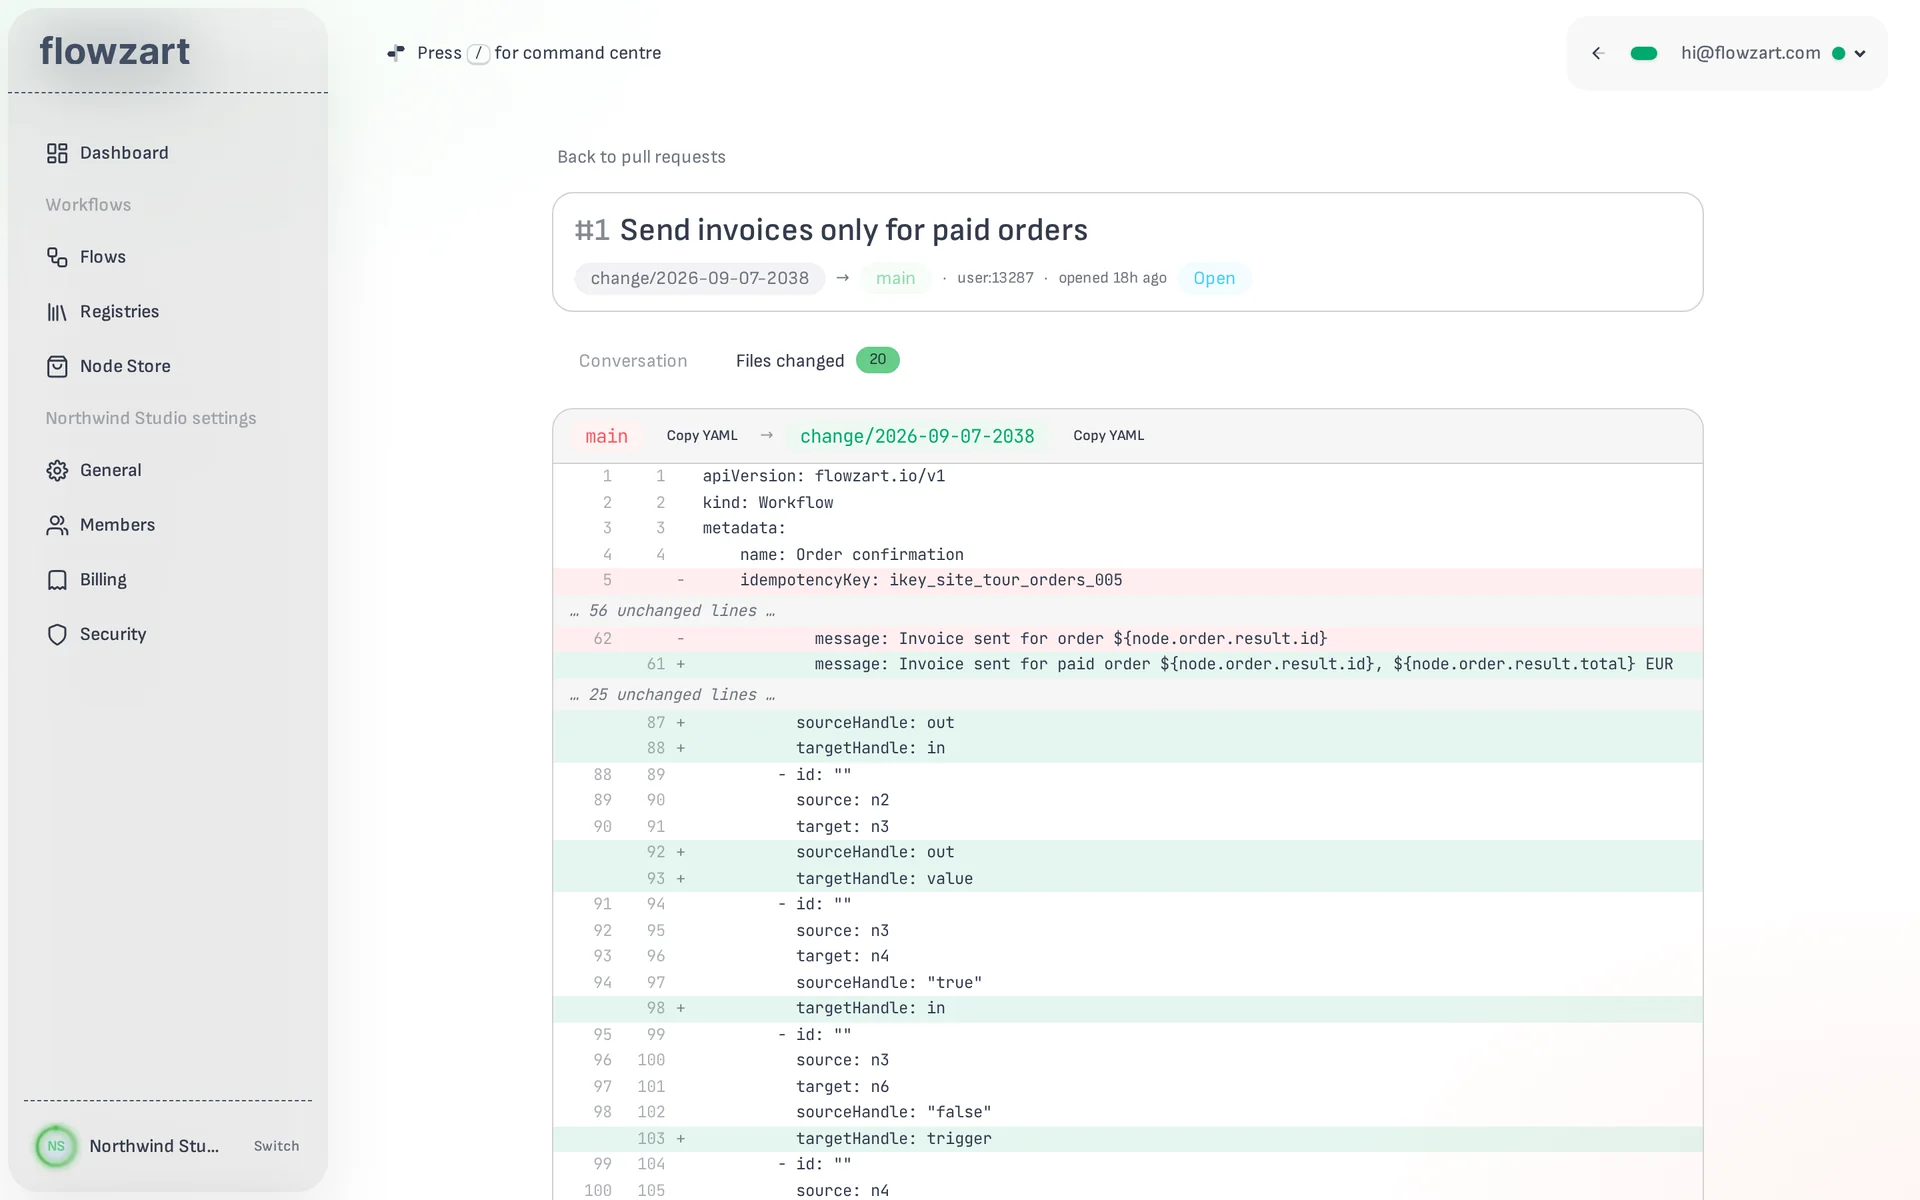Click the Billing bookmark icon
This screenshot has height=1200, width=1920.
tap(57, 580)
